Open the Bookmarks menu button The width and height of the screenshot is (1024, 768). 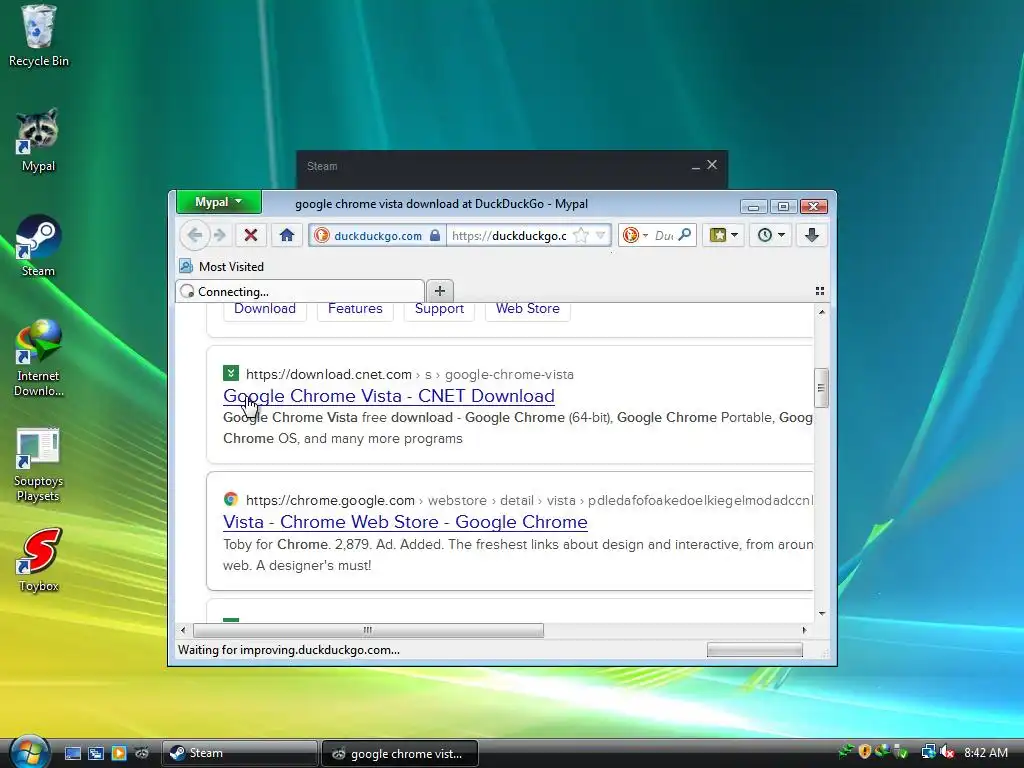coord(724,235)
